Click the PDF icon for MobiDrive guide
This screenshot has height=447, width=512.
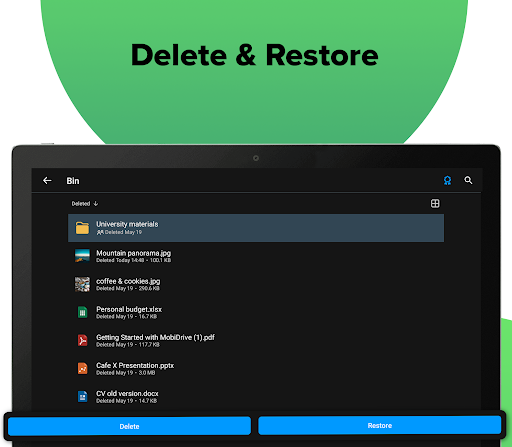[x=82, y=340]
